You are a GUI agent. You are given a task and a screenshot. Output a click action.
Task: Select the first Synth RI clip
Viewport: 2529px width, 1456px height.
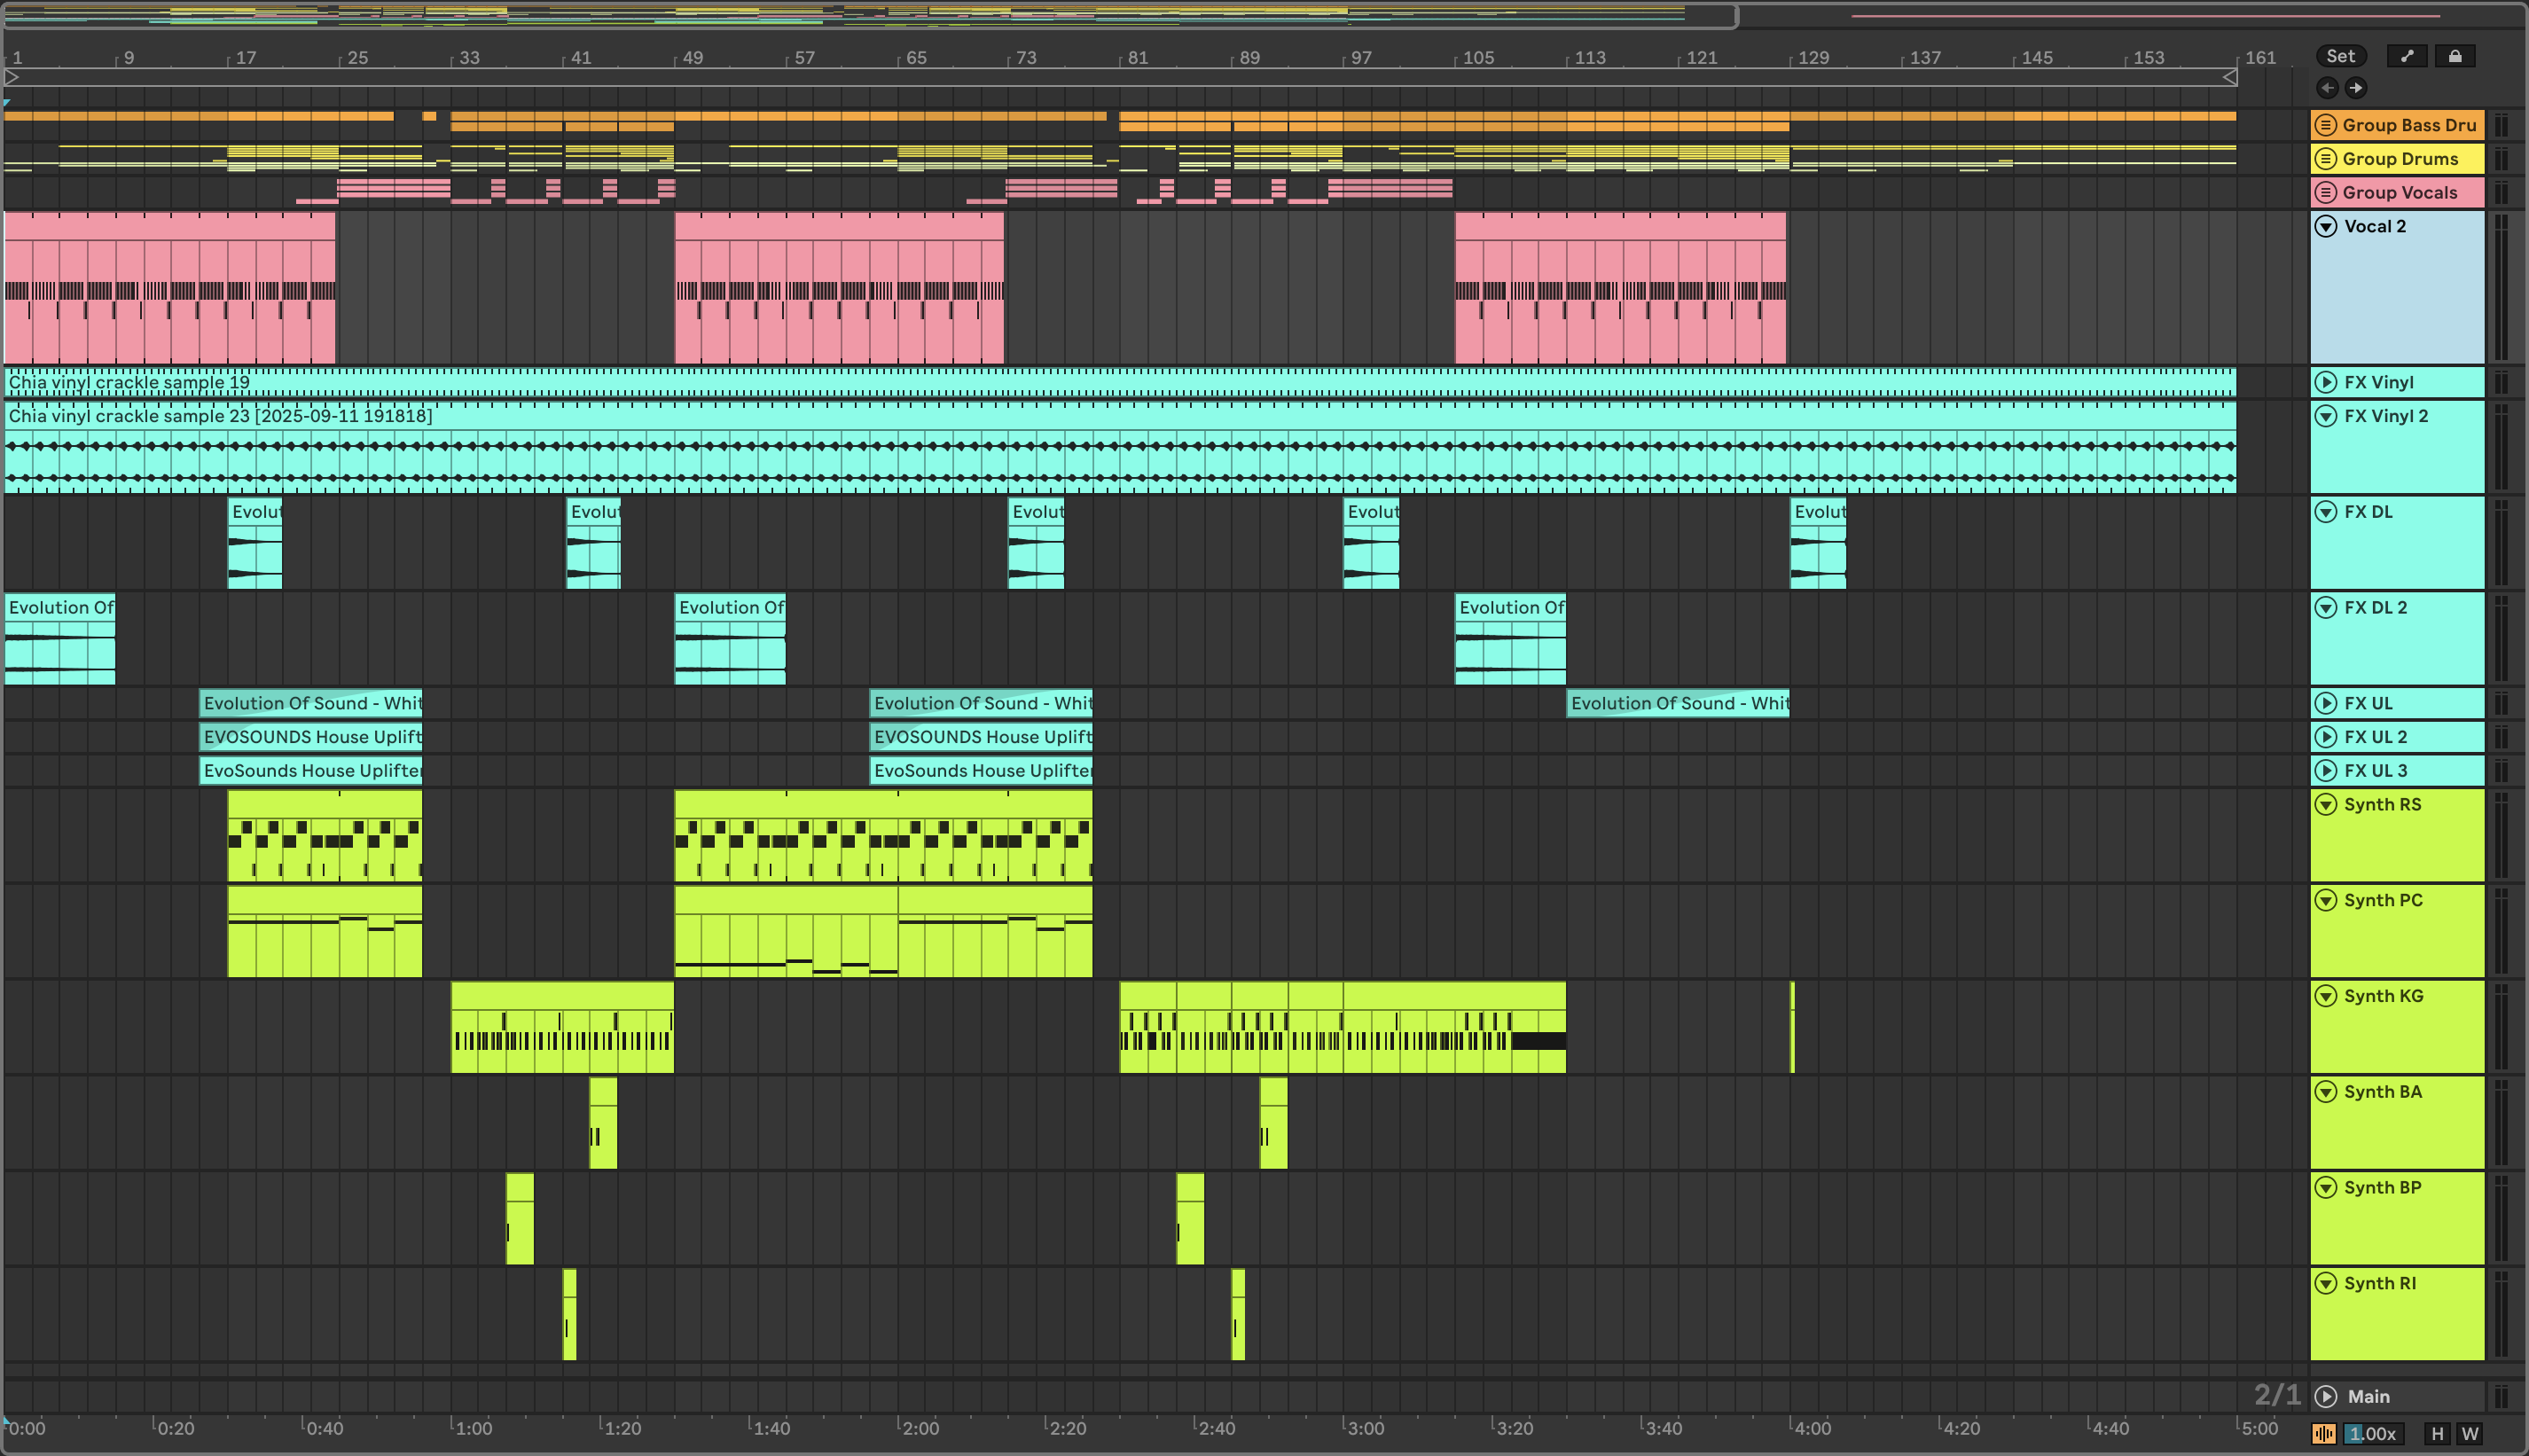[570, 1315]
